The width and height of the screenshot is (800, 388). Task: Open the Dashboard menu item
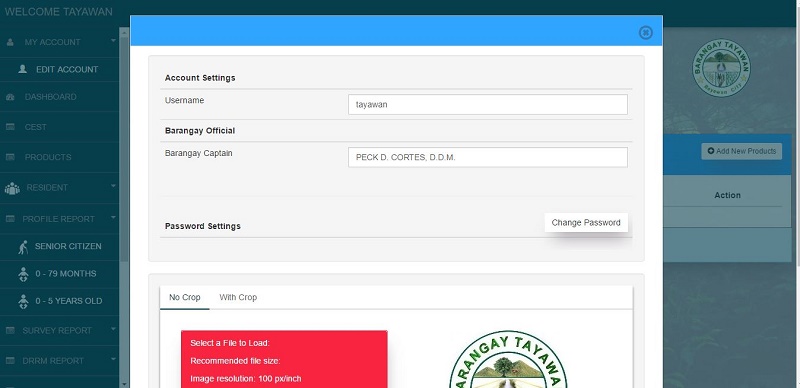51,97
